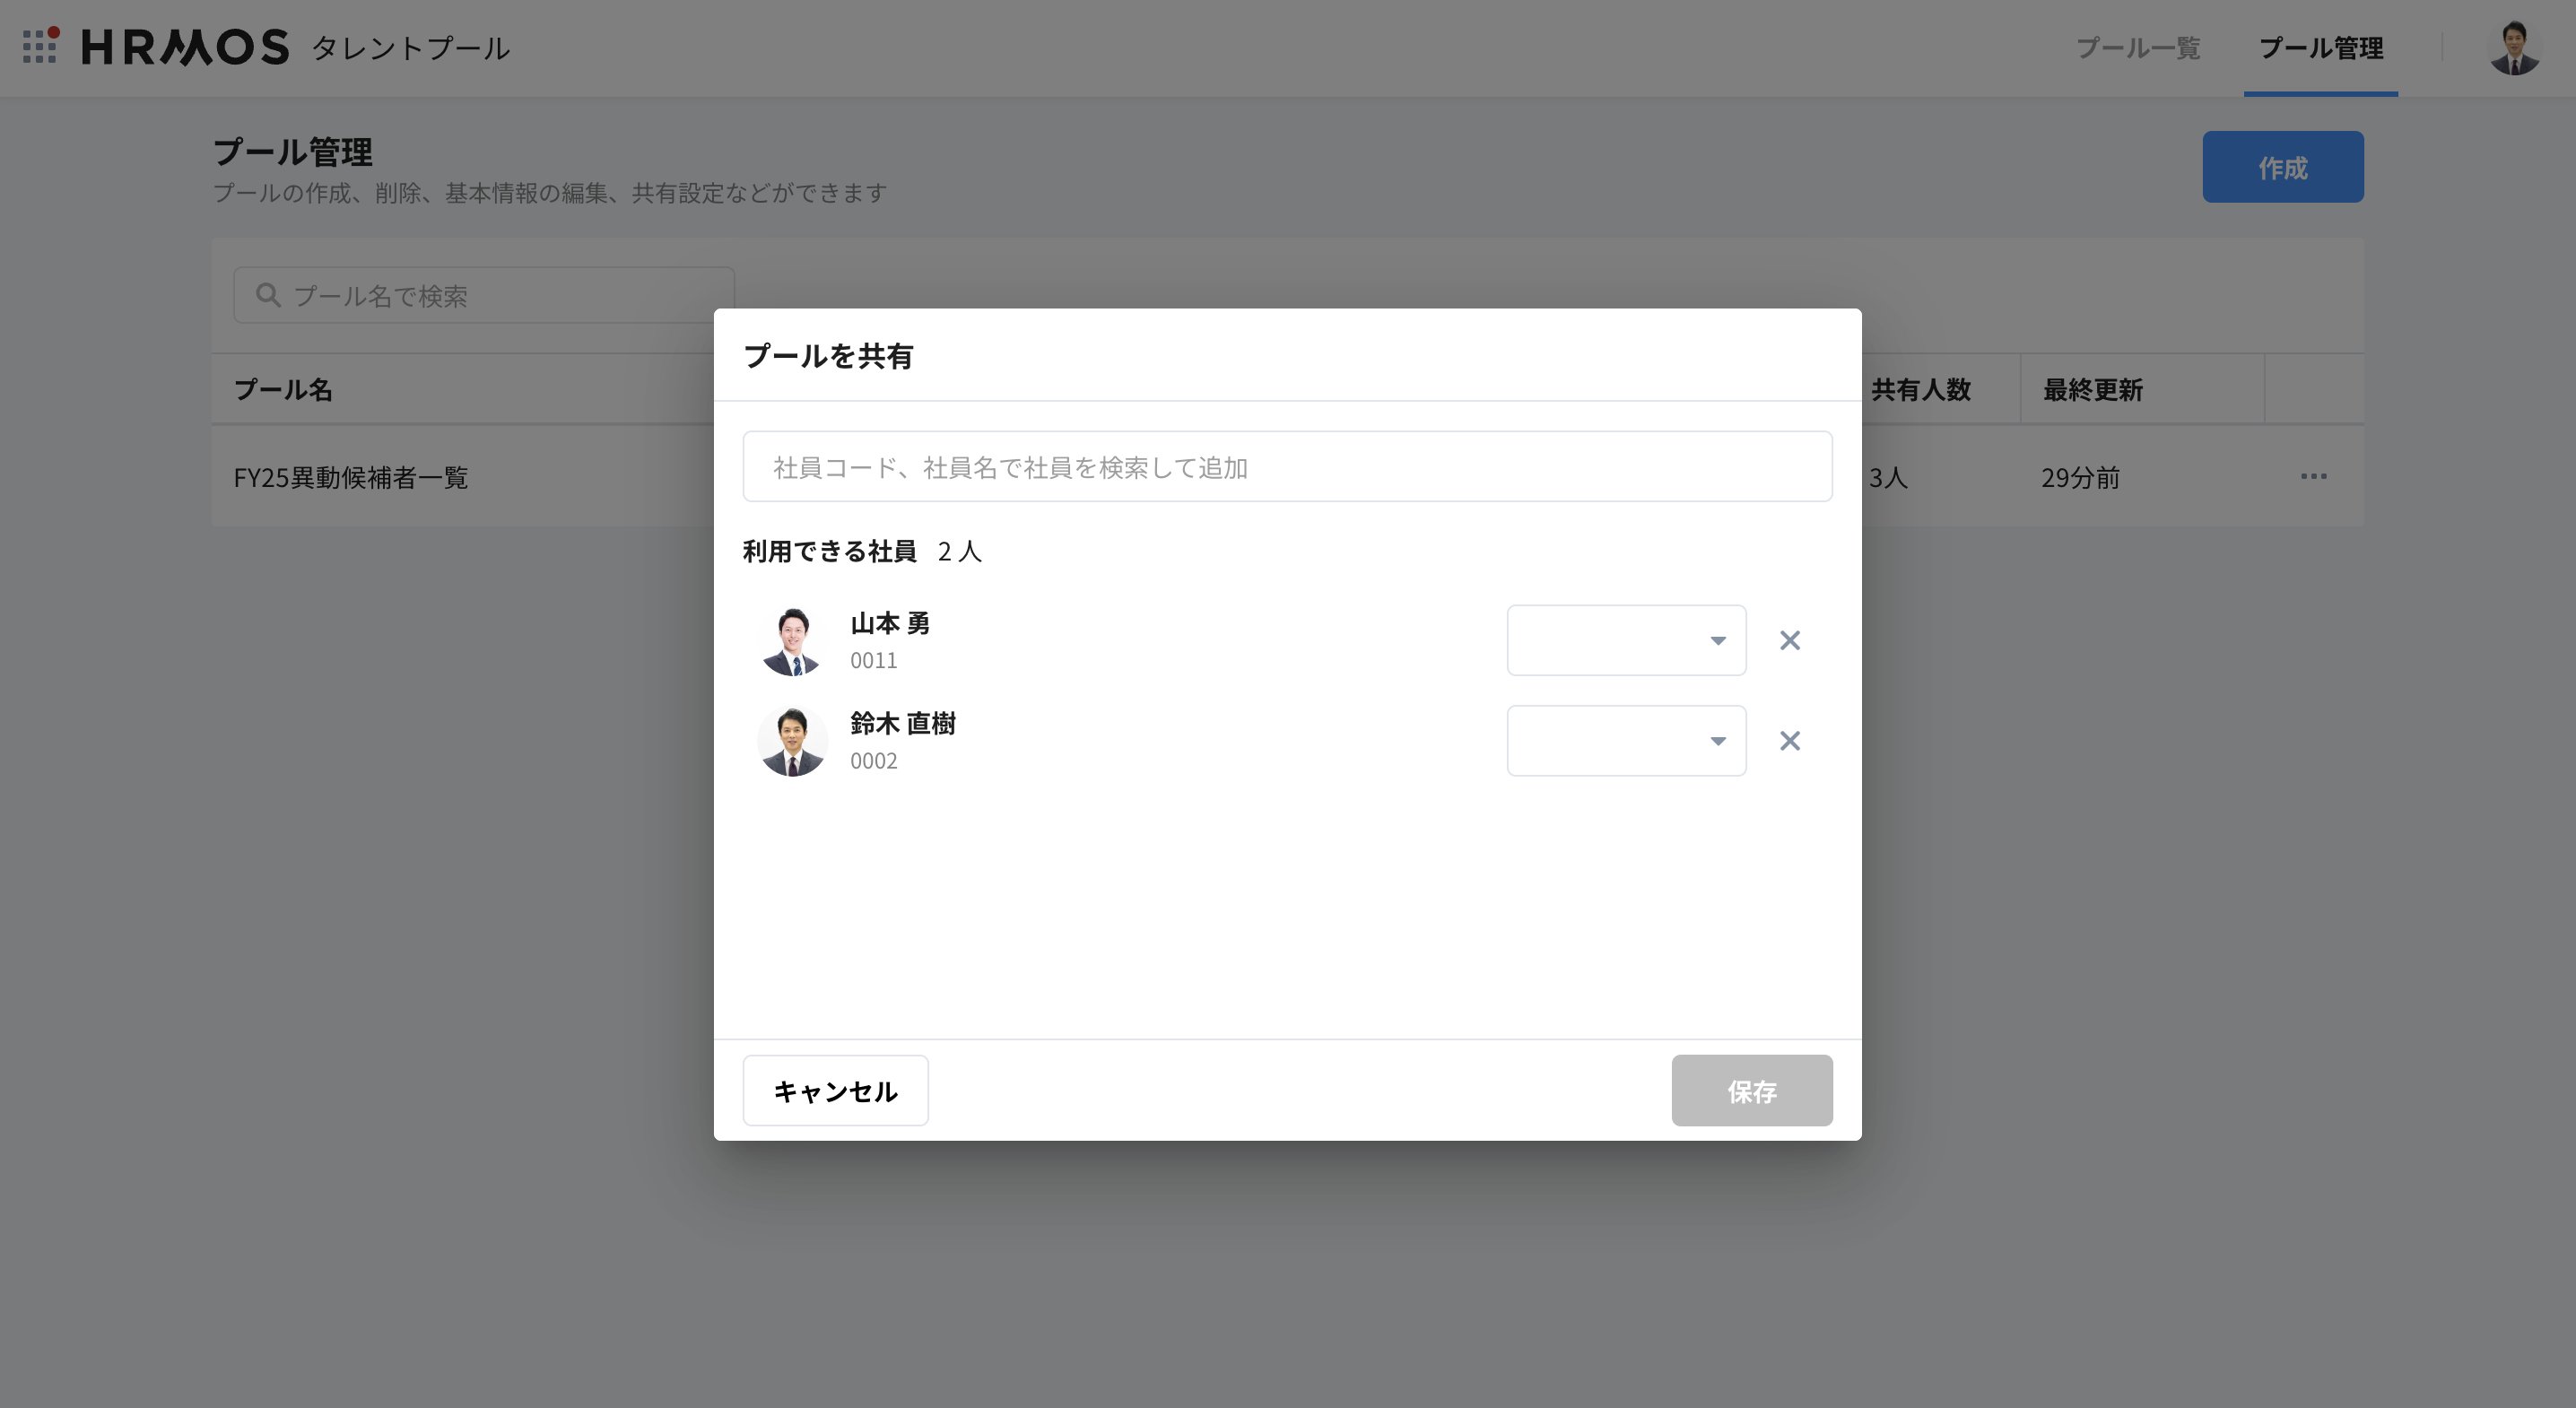Remove 山本 勇 from shared employees

tap(1789, 640)
